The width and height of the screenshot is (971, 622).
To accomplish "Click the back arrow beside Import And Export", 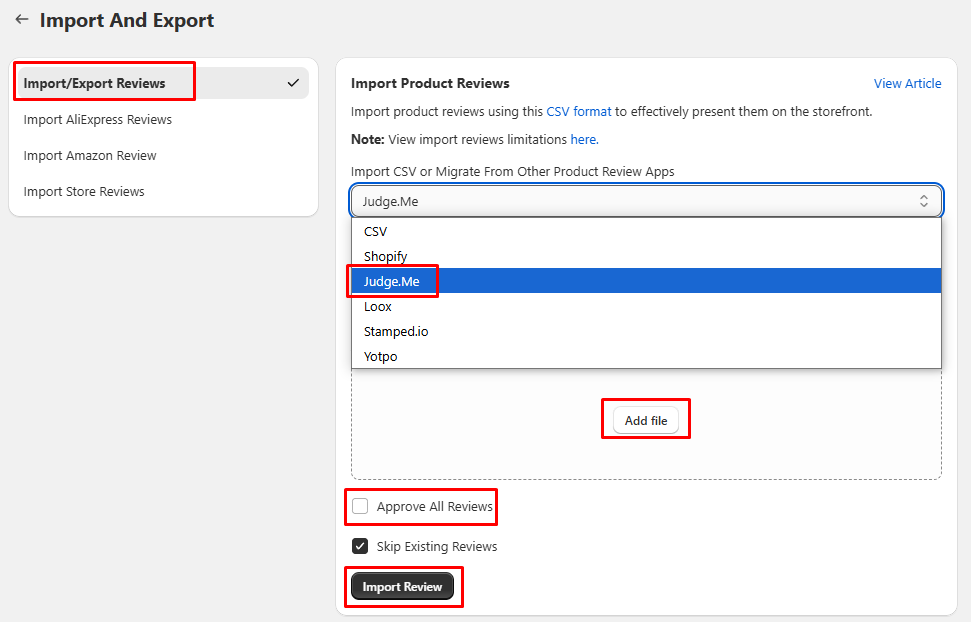I will click(22, 19).
